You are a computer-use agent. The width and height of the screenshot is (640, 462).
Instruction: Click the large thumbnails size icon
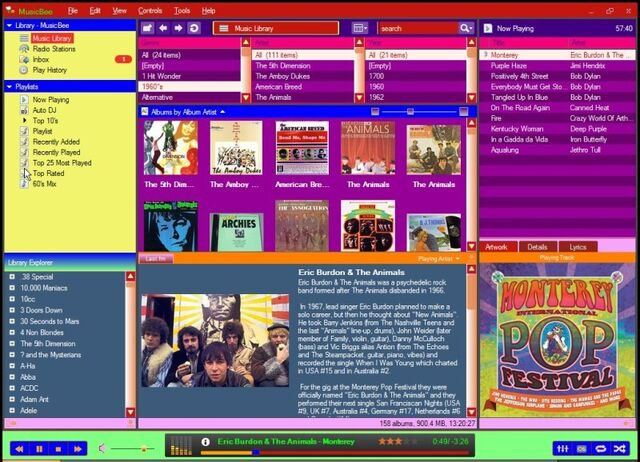point(464,111)
